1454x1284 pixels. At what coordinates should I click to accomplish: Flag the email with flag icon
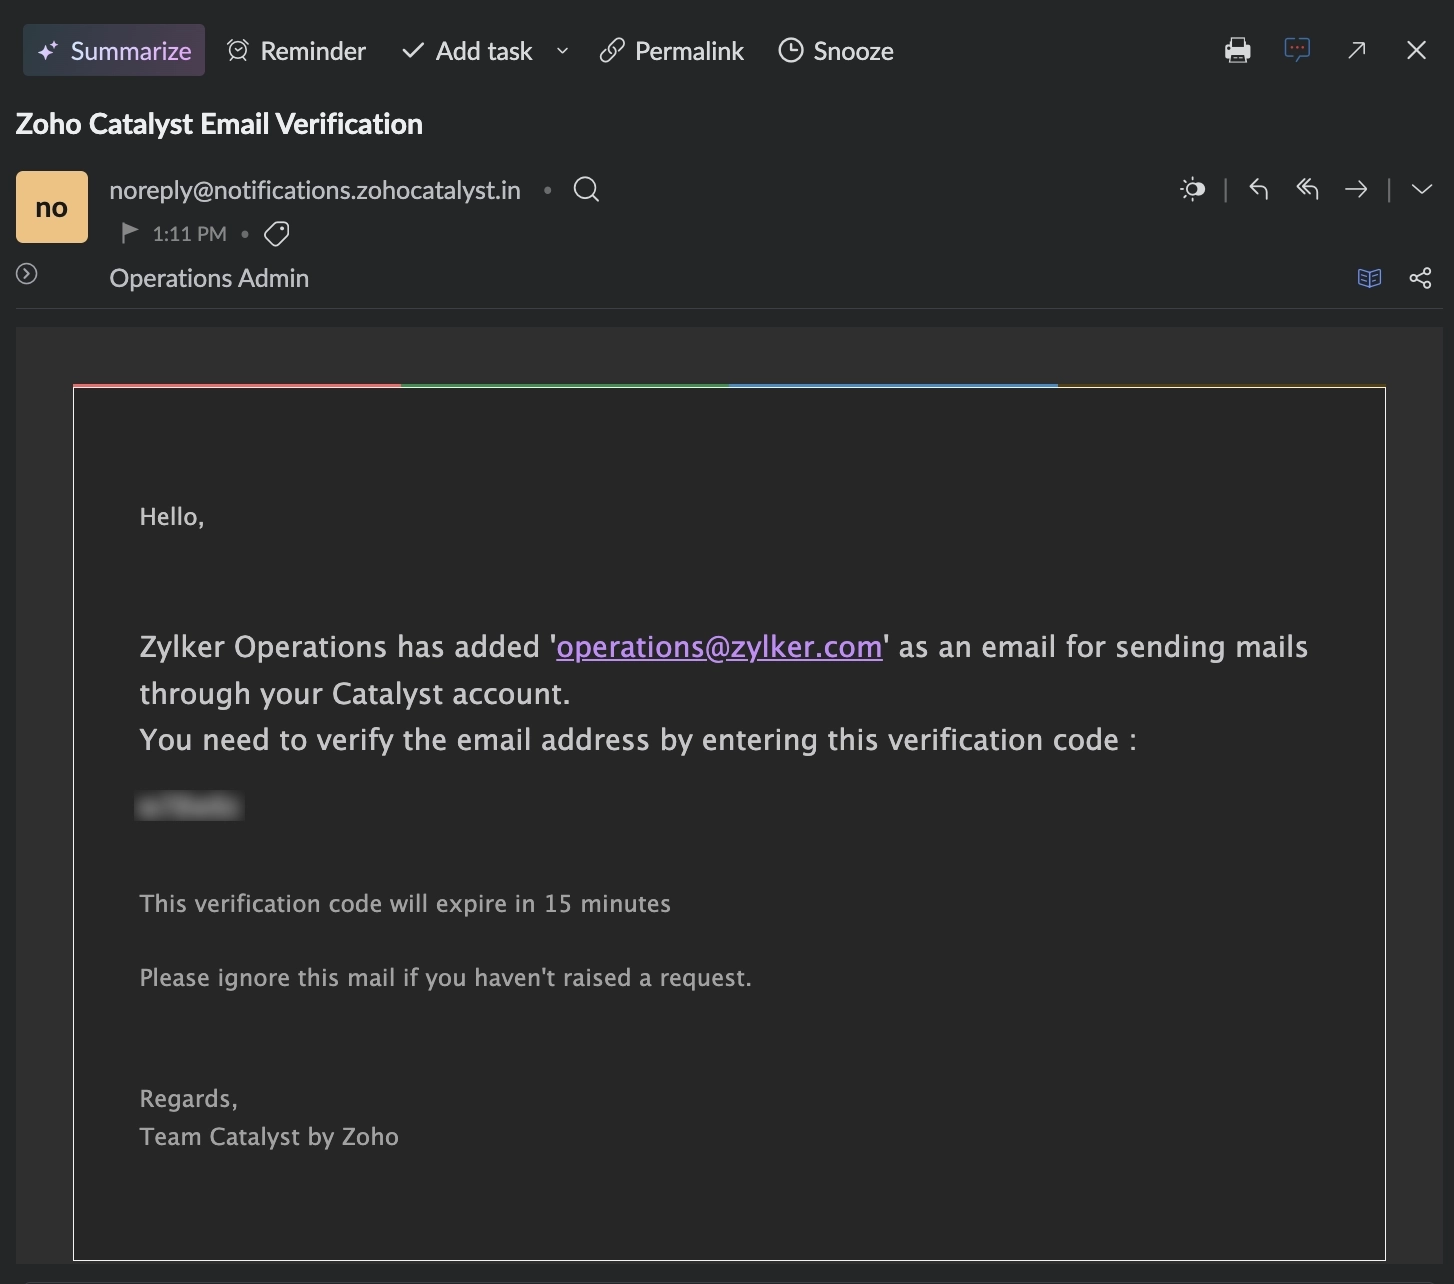pyautogui.click(x=129, y=233)
